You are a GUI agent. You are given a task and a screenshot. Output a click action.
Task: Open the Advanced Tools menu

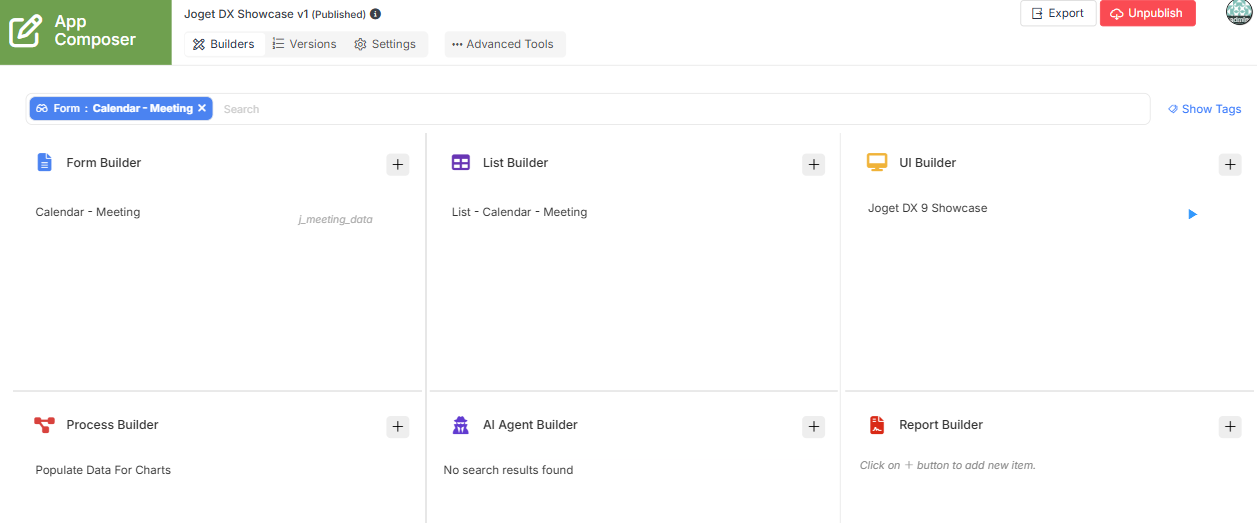click(x=505, y=44)
